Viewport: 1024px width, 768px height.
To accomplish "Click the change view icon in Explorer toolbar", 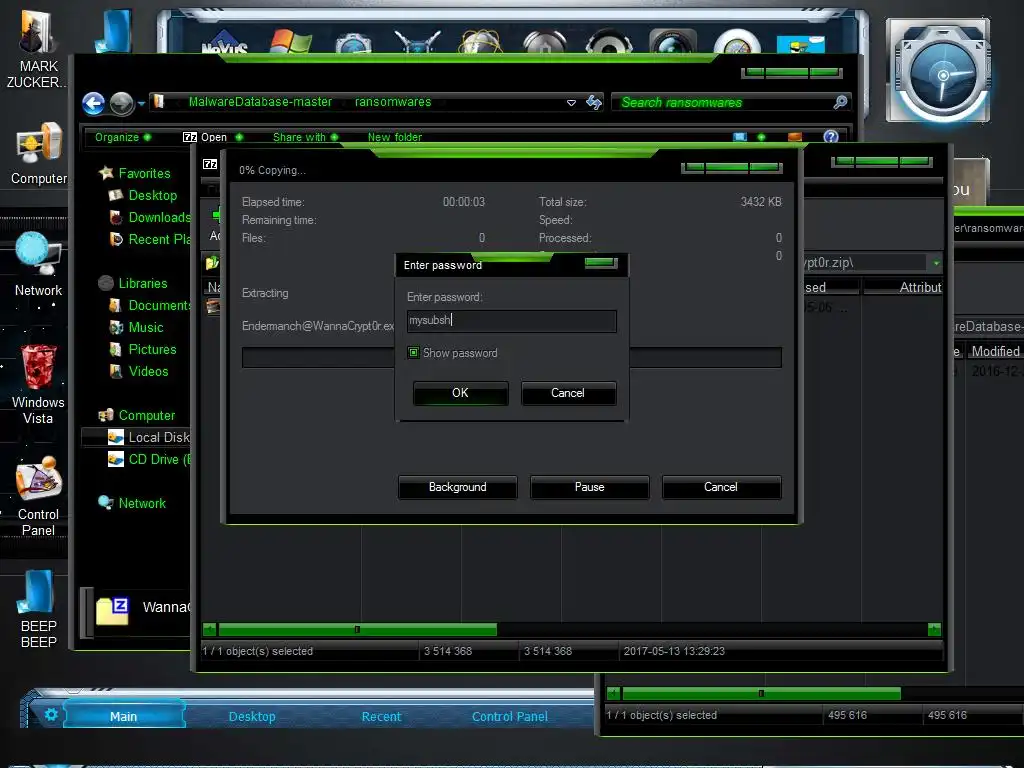I will (x=739, y=137).
